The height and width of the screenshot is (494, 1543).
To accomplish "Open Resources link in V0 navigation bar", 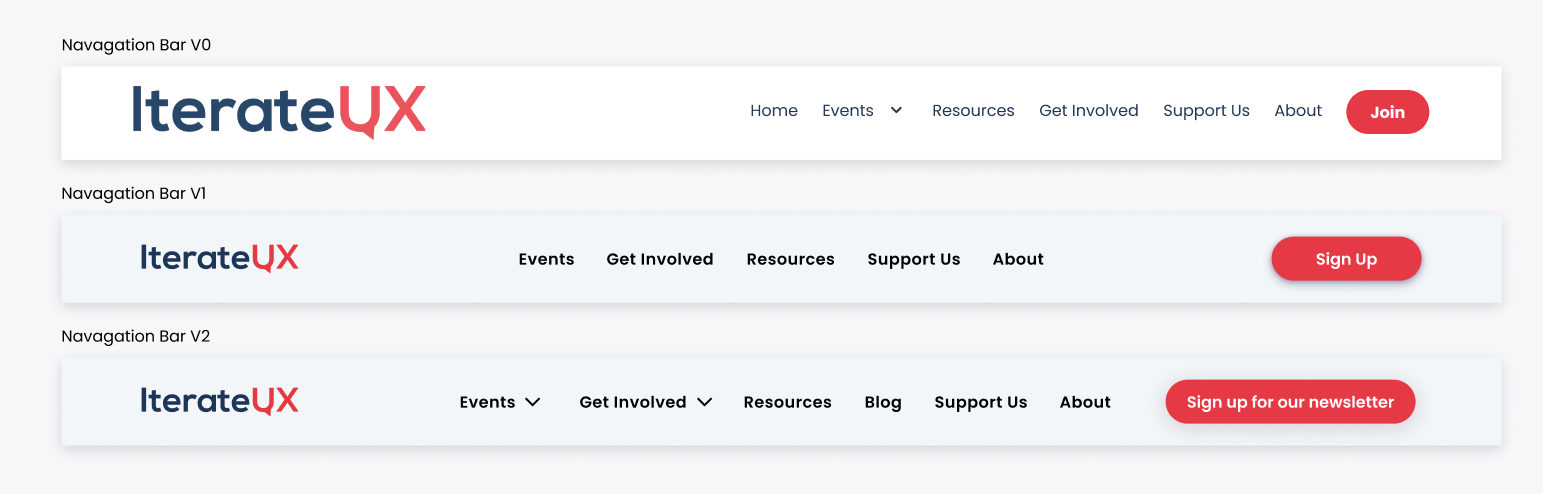I will (973, 111).
